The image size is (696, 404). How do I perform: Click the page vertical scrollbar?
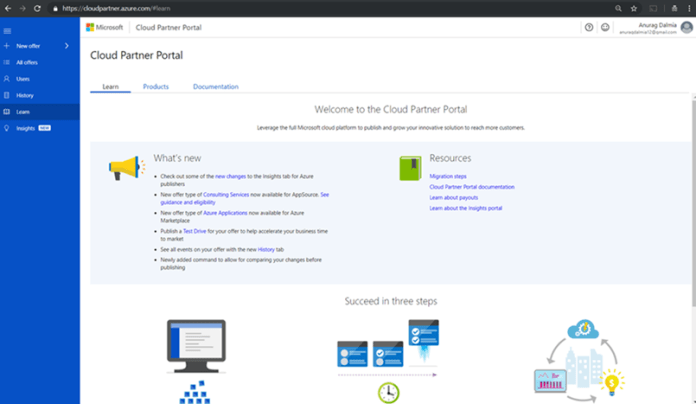tap(693, 203)
